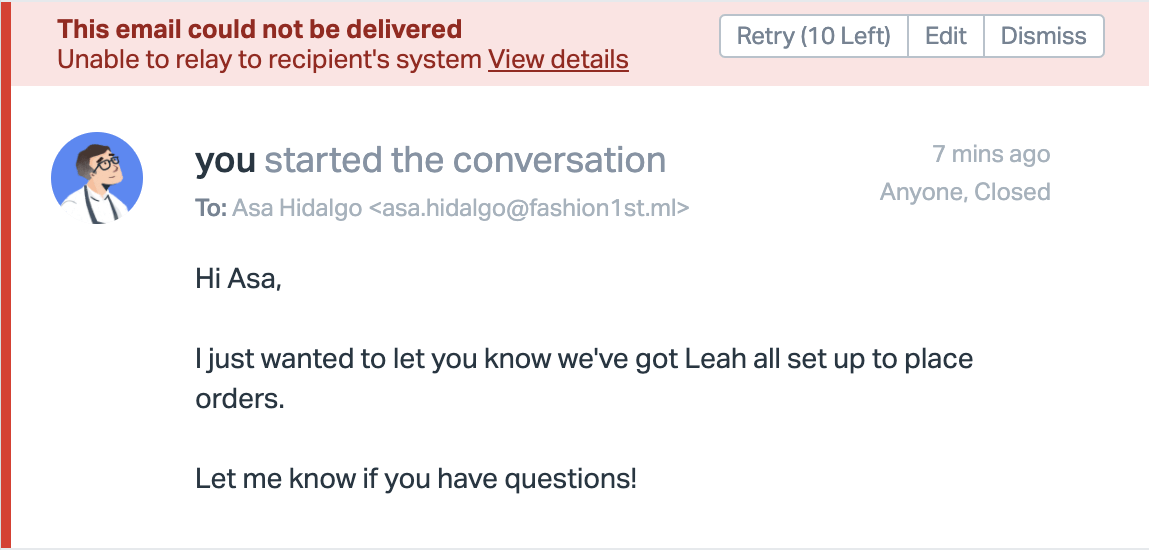
Task: Click the "Unable to relay to recipient's system" message
Action: (270, 60)
